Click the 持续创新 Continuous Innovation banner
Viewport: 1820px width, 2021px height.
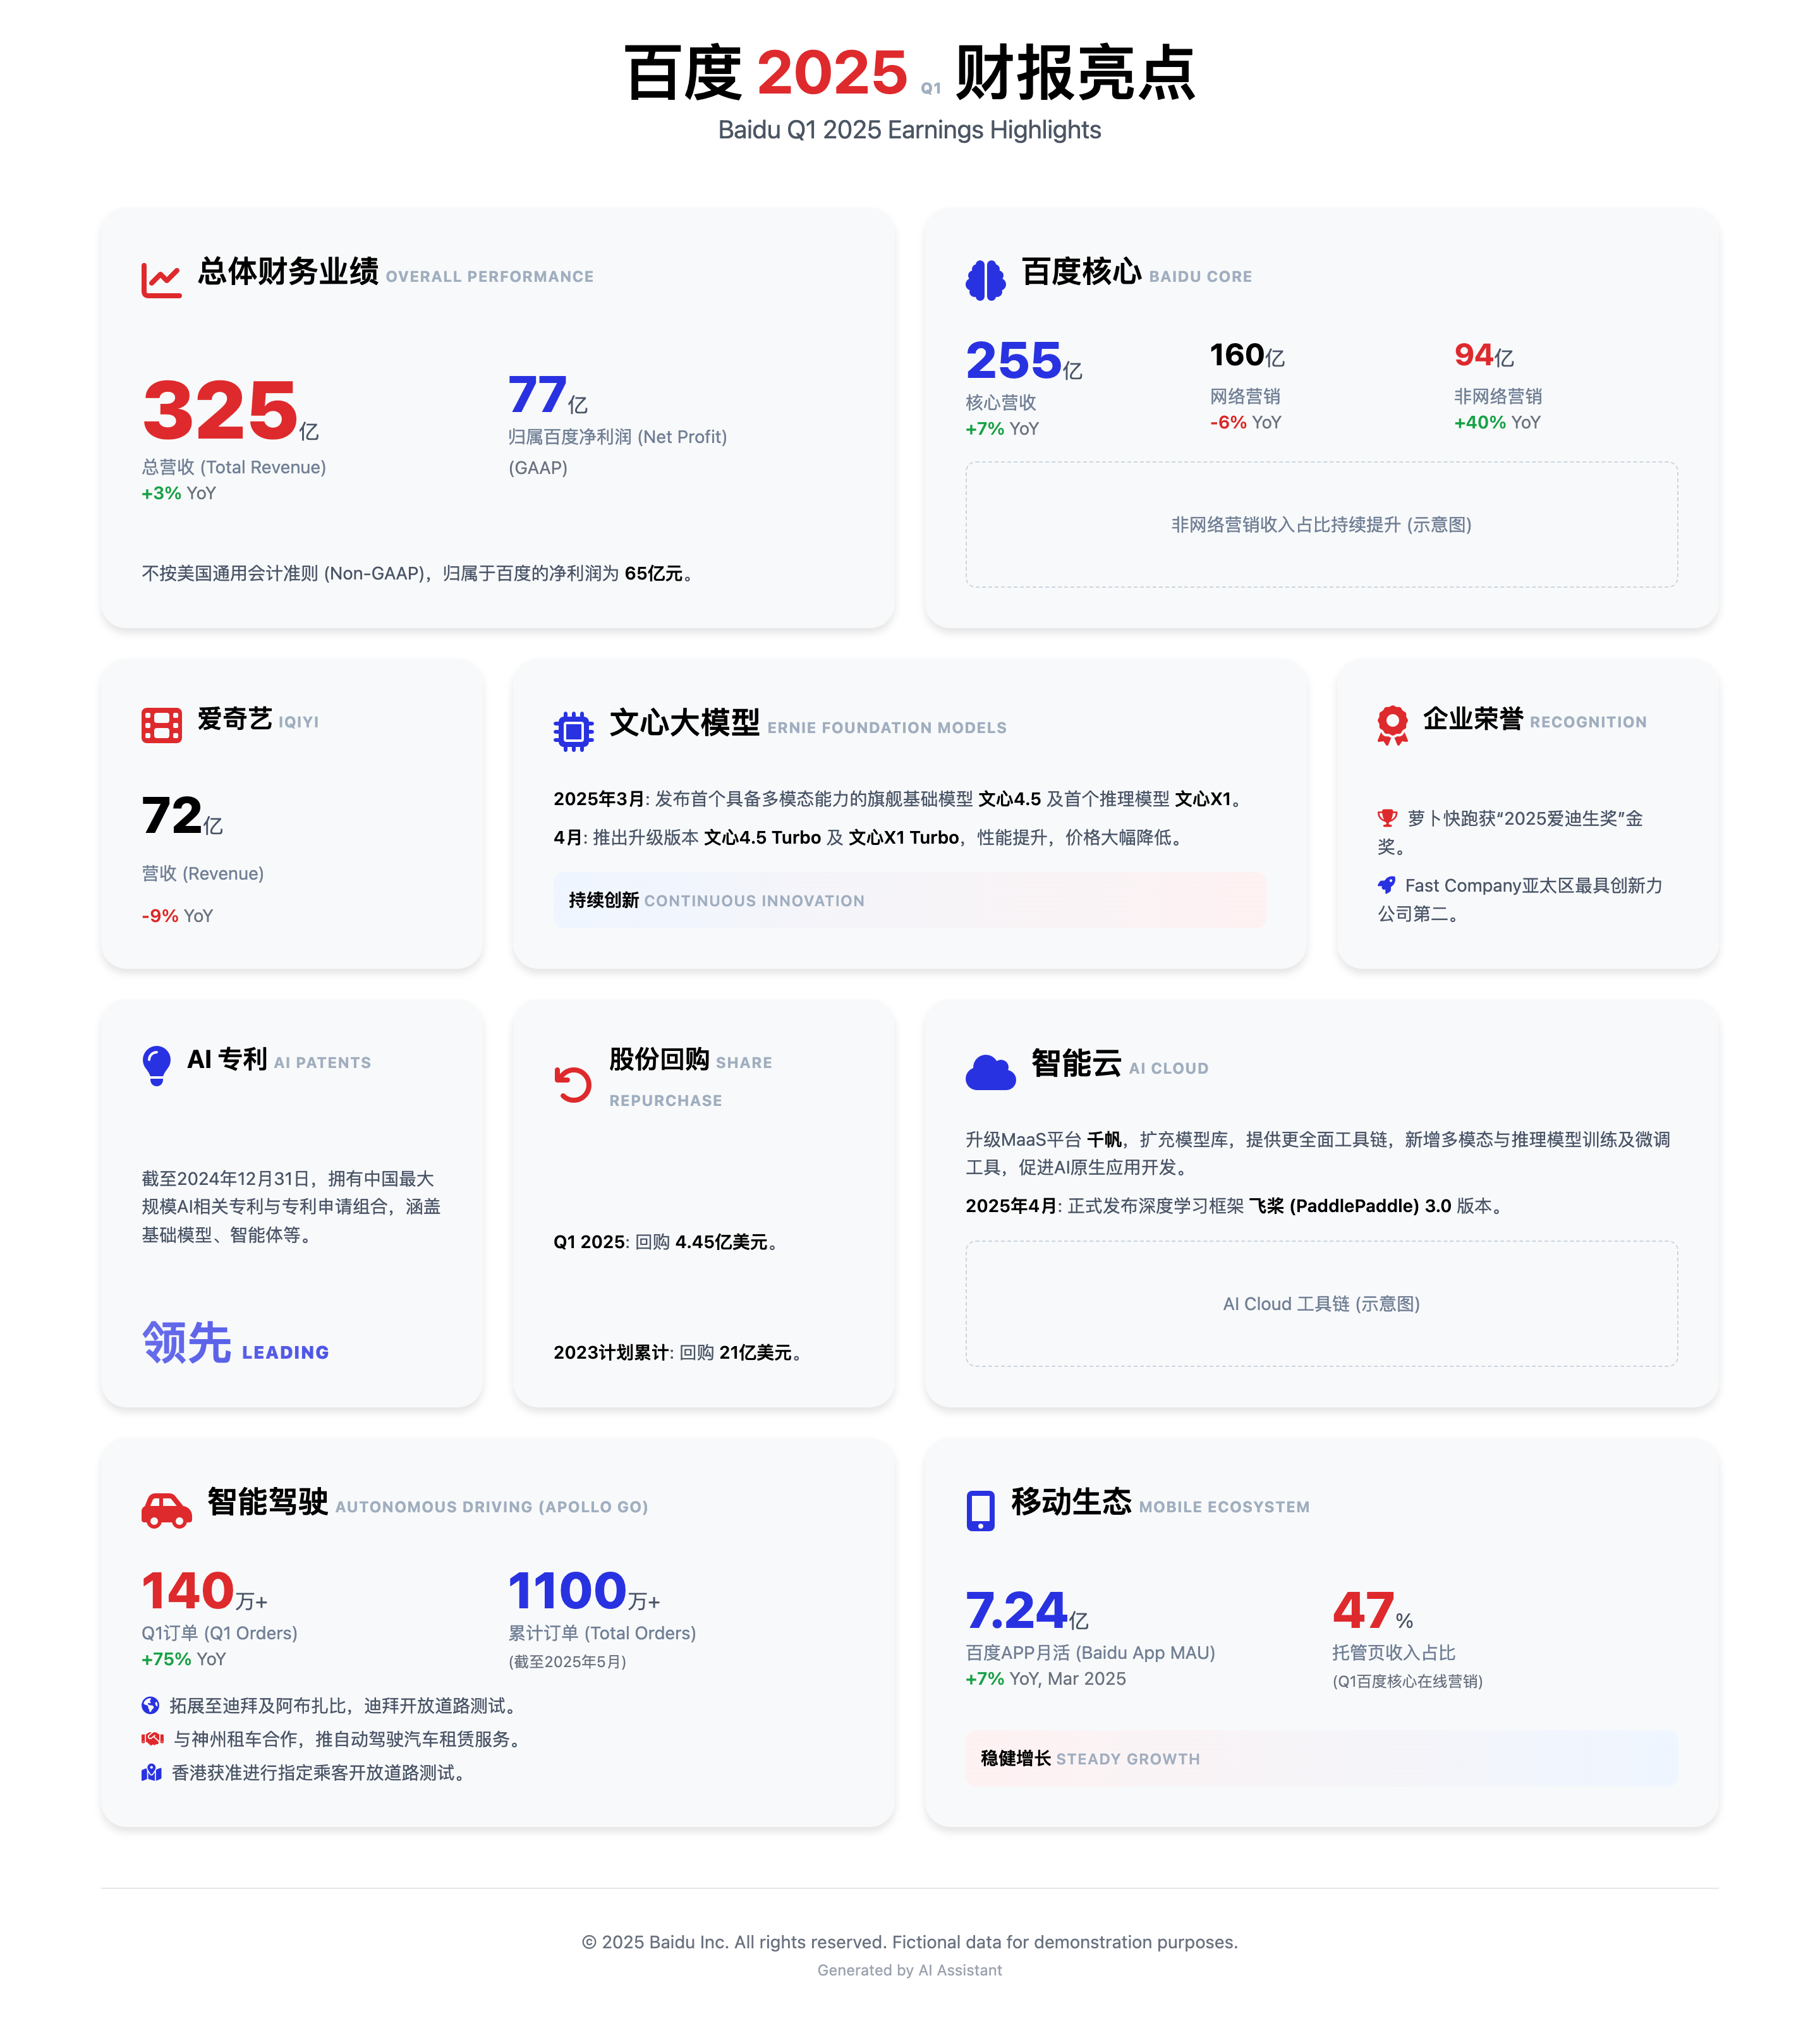coord(909,900)
